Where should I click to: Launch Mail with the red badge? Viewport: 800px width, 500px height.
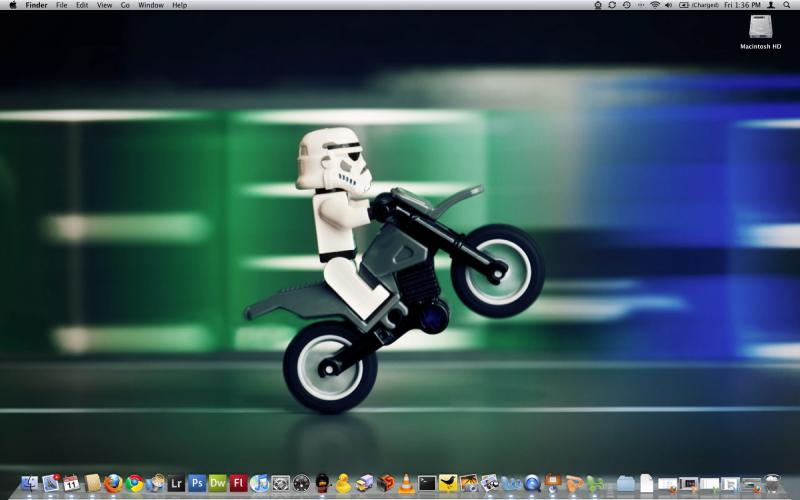[x=51, y=482]
